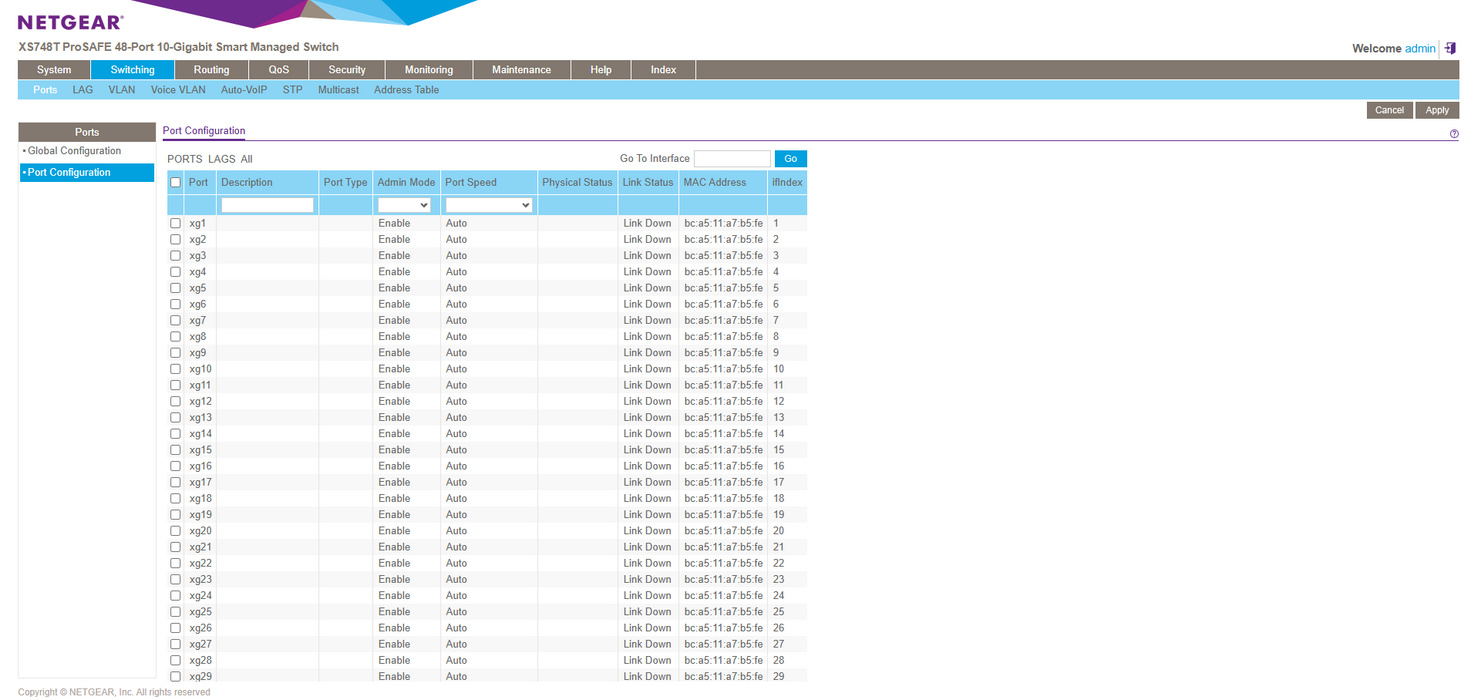This screenshot has width=1478, height=700.
Task: Show All interfaces filter
Action: click(246, 159)
